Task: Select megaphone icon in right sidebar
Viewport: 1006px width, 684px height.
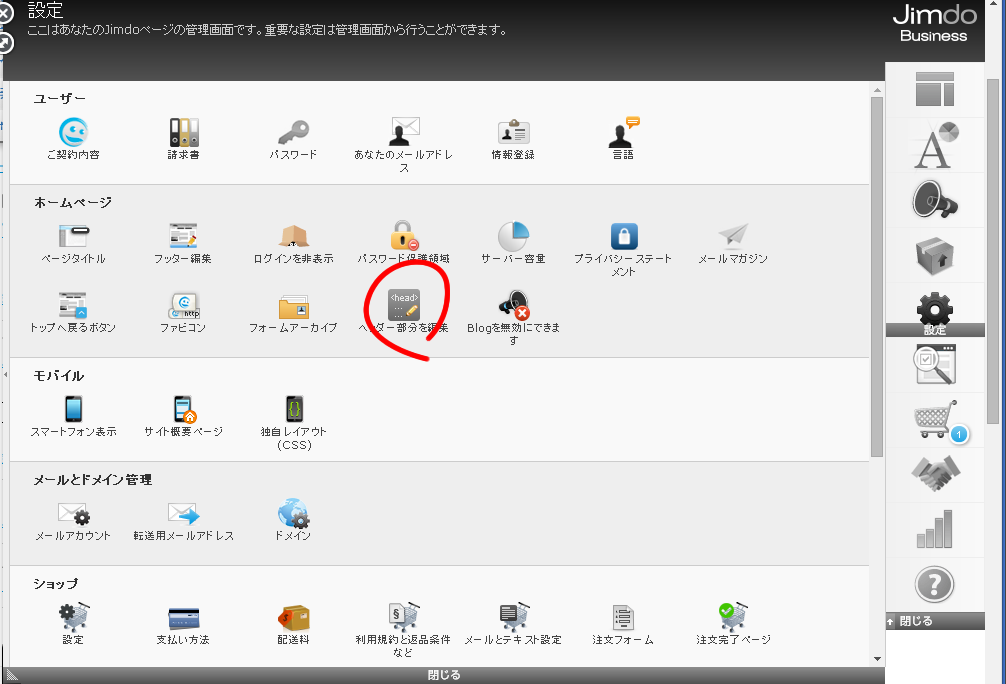Action: tap(935, 200)
